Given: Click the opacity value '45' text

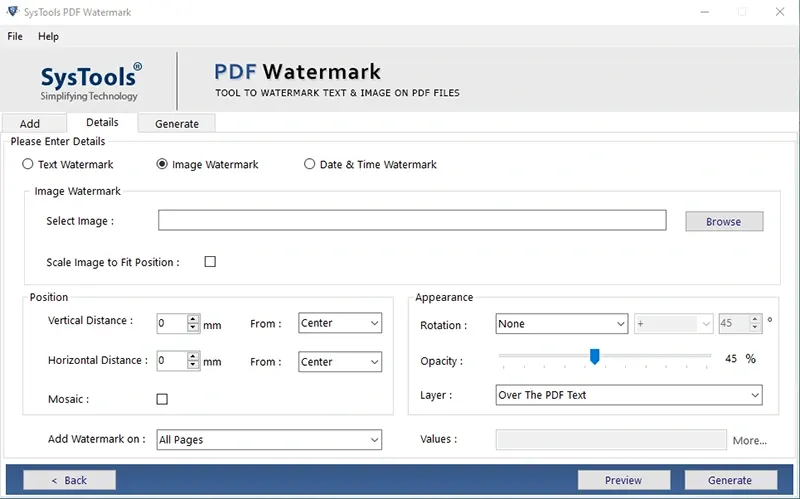Looking at the screenshot, I should (x=731, y=359).
